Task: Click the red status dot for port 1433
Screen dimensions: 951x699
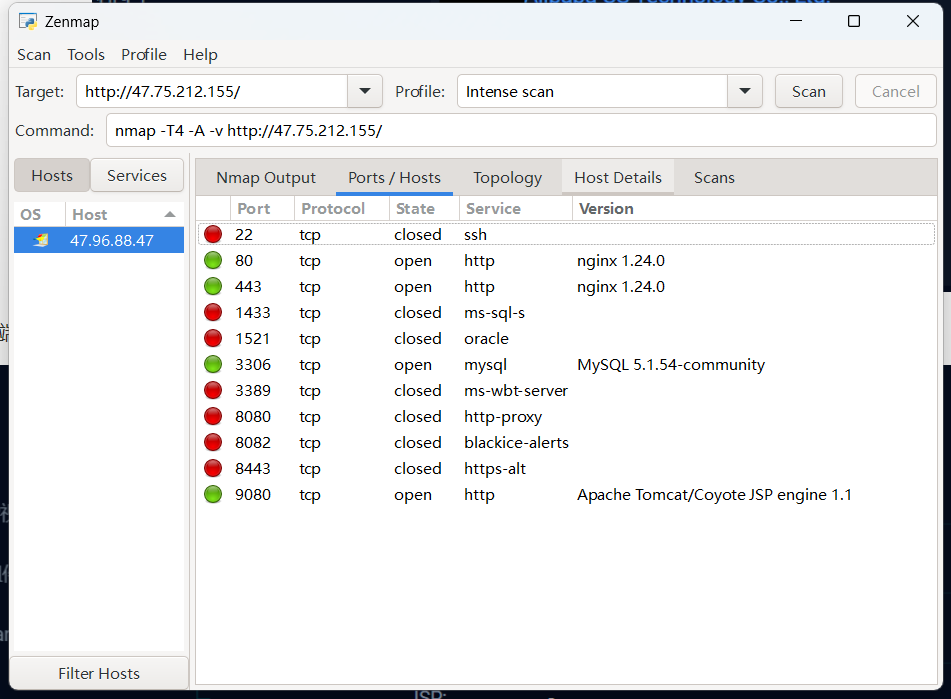Action: (213, 312)
